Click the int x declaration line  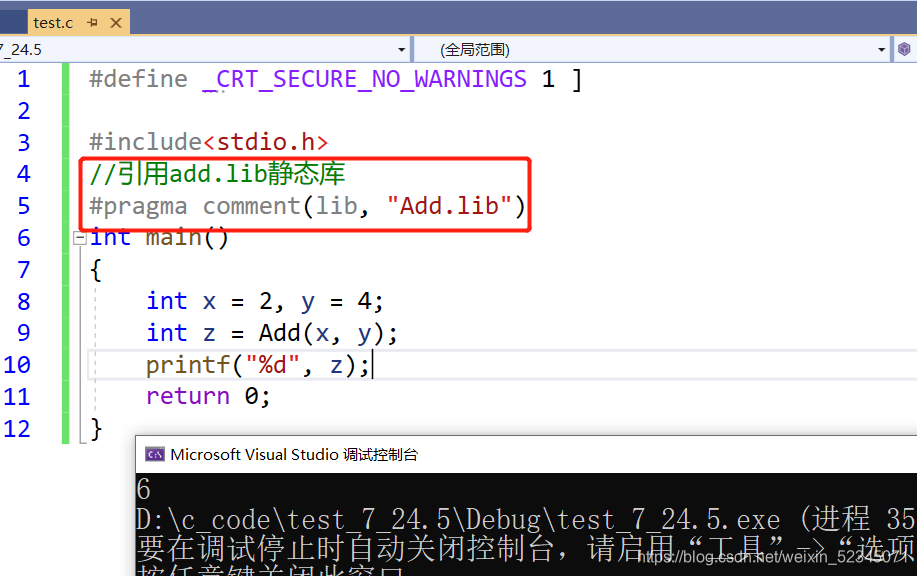(x=265, y=302)
